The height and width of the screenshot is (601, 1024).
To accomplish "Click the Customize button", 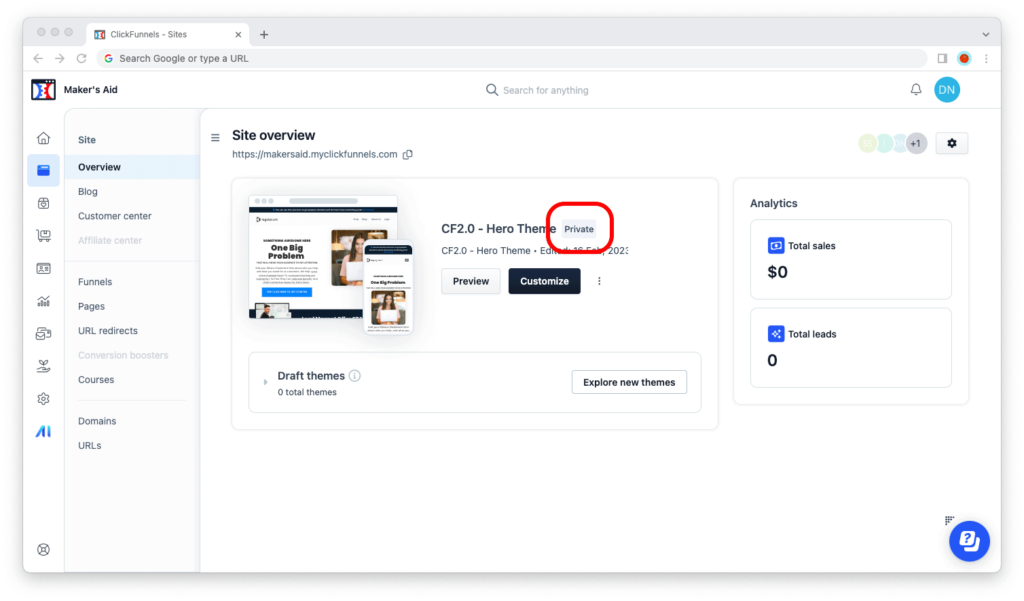I will click(544, 281).
